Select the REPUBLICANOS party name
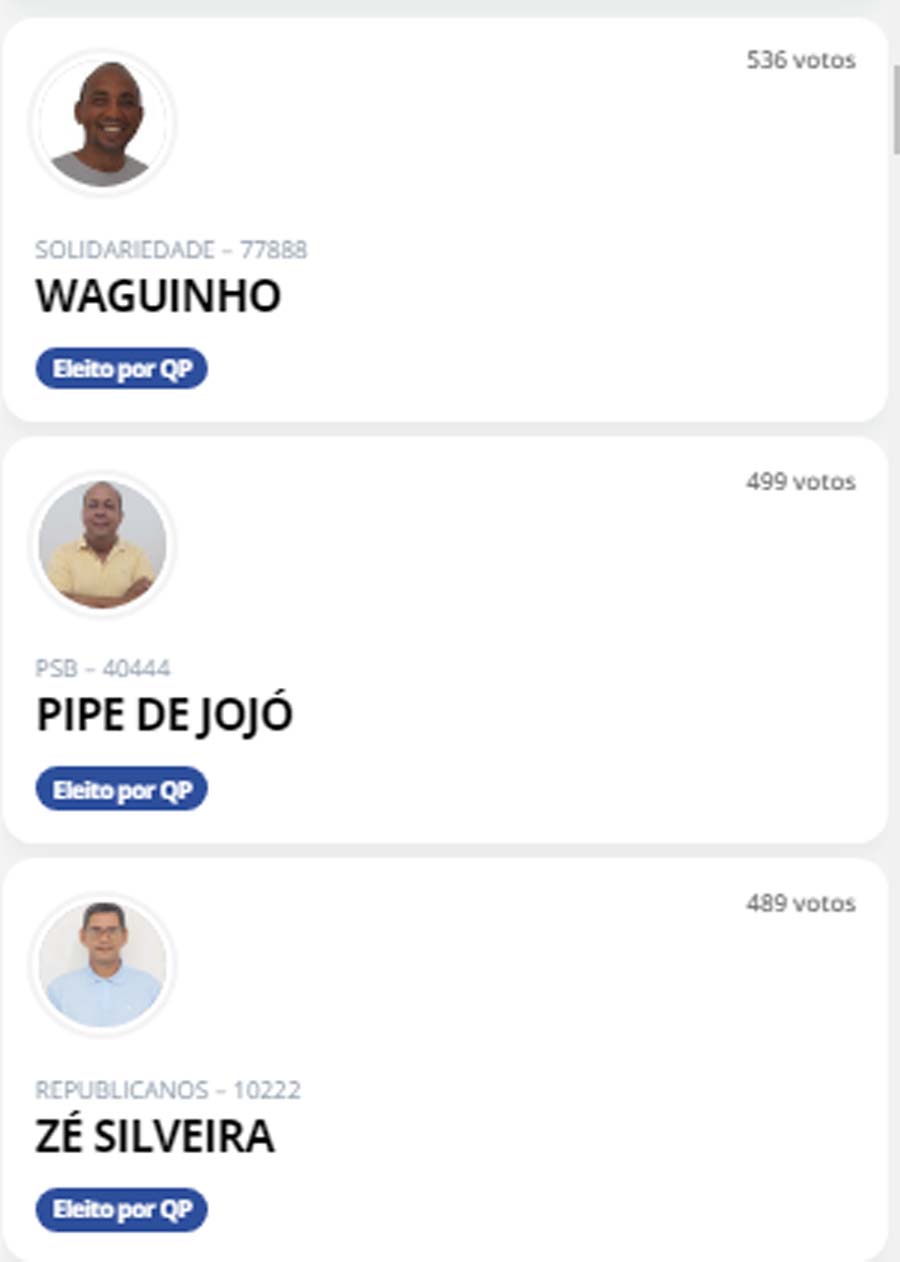 pyautogui.click(x=122, y=1090)
